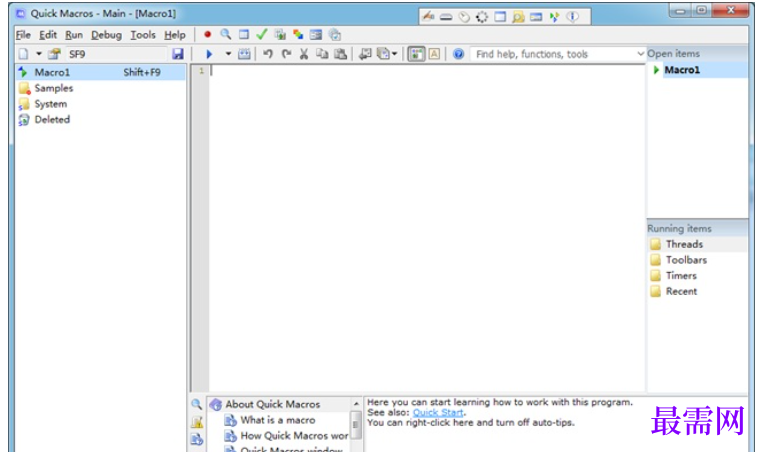The width and height of the screenshot is (763, 452).
Task: Click the keyboard key icon in floating toolbar
Action: pyautogui.click(x=446, y=18)
